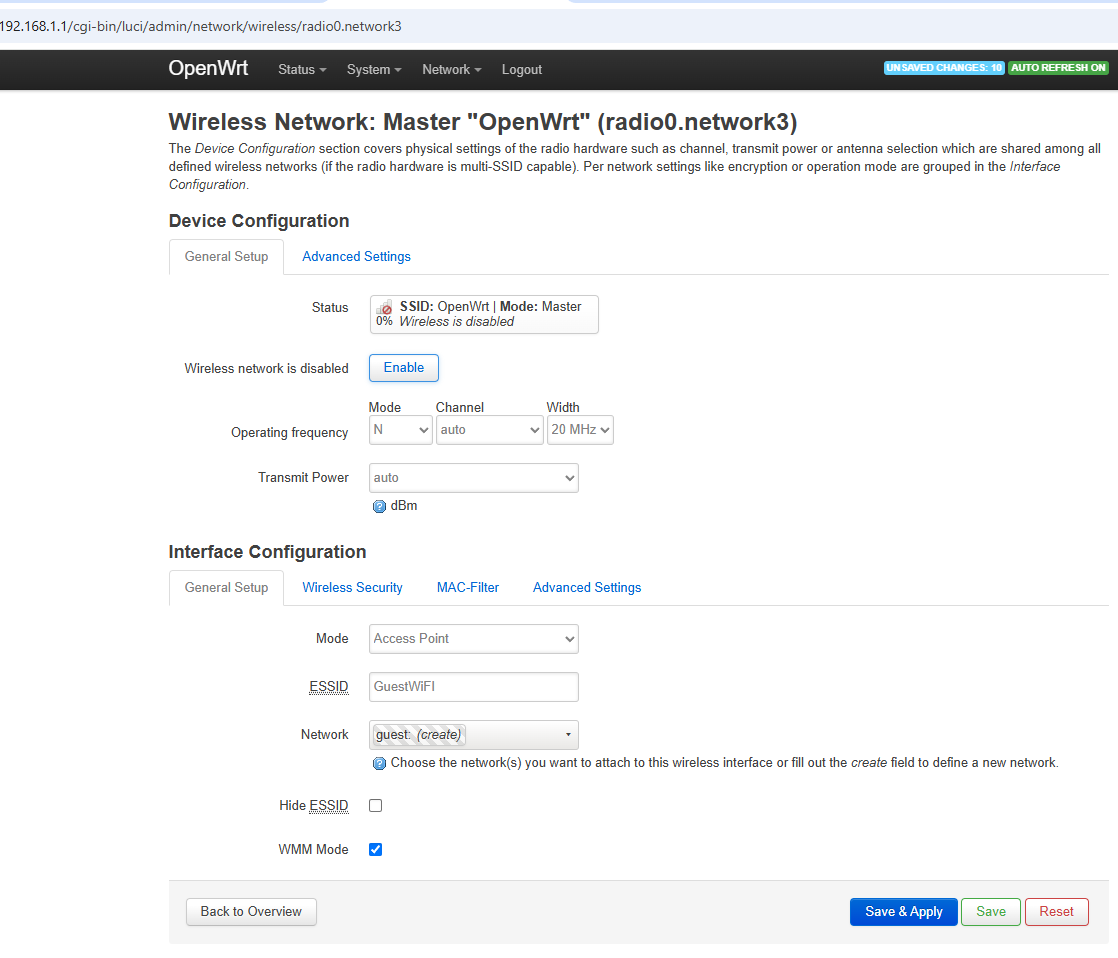1118x958 pixels.
Task: Click the page heading Wireless Network: Master "OpenWrt"
Action: pos(483,122)
